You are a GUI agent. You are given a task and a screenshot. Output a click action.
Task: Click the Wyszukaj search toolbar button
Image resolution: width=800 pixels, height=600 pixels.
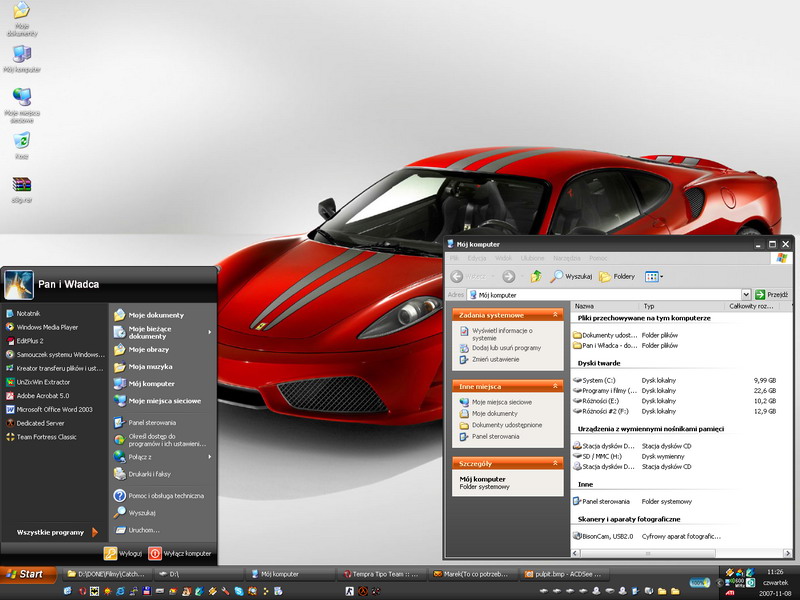click(x=572, y=276)
